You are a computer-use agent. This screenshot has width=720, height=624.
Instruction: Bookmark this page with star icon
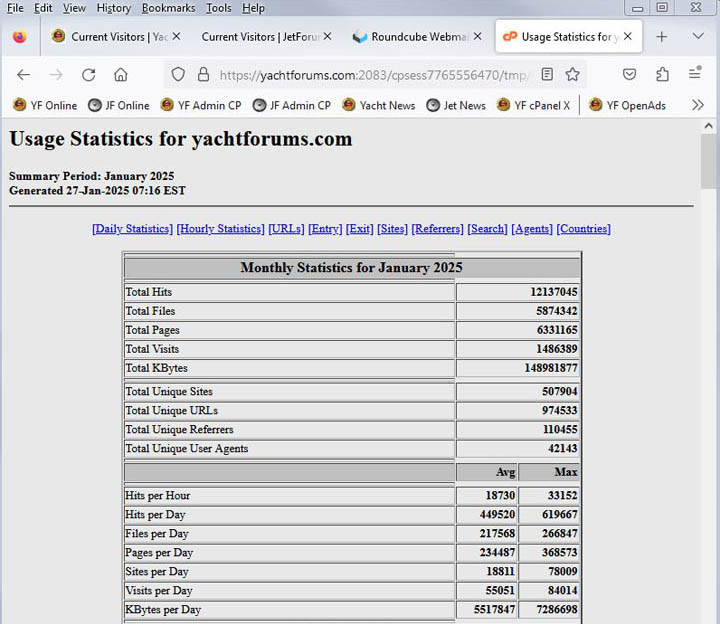[x=572, y=74]
